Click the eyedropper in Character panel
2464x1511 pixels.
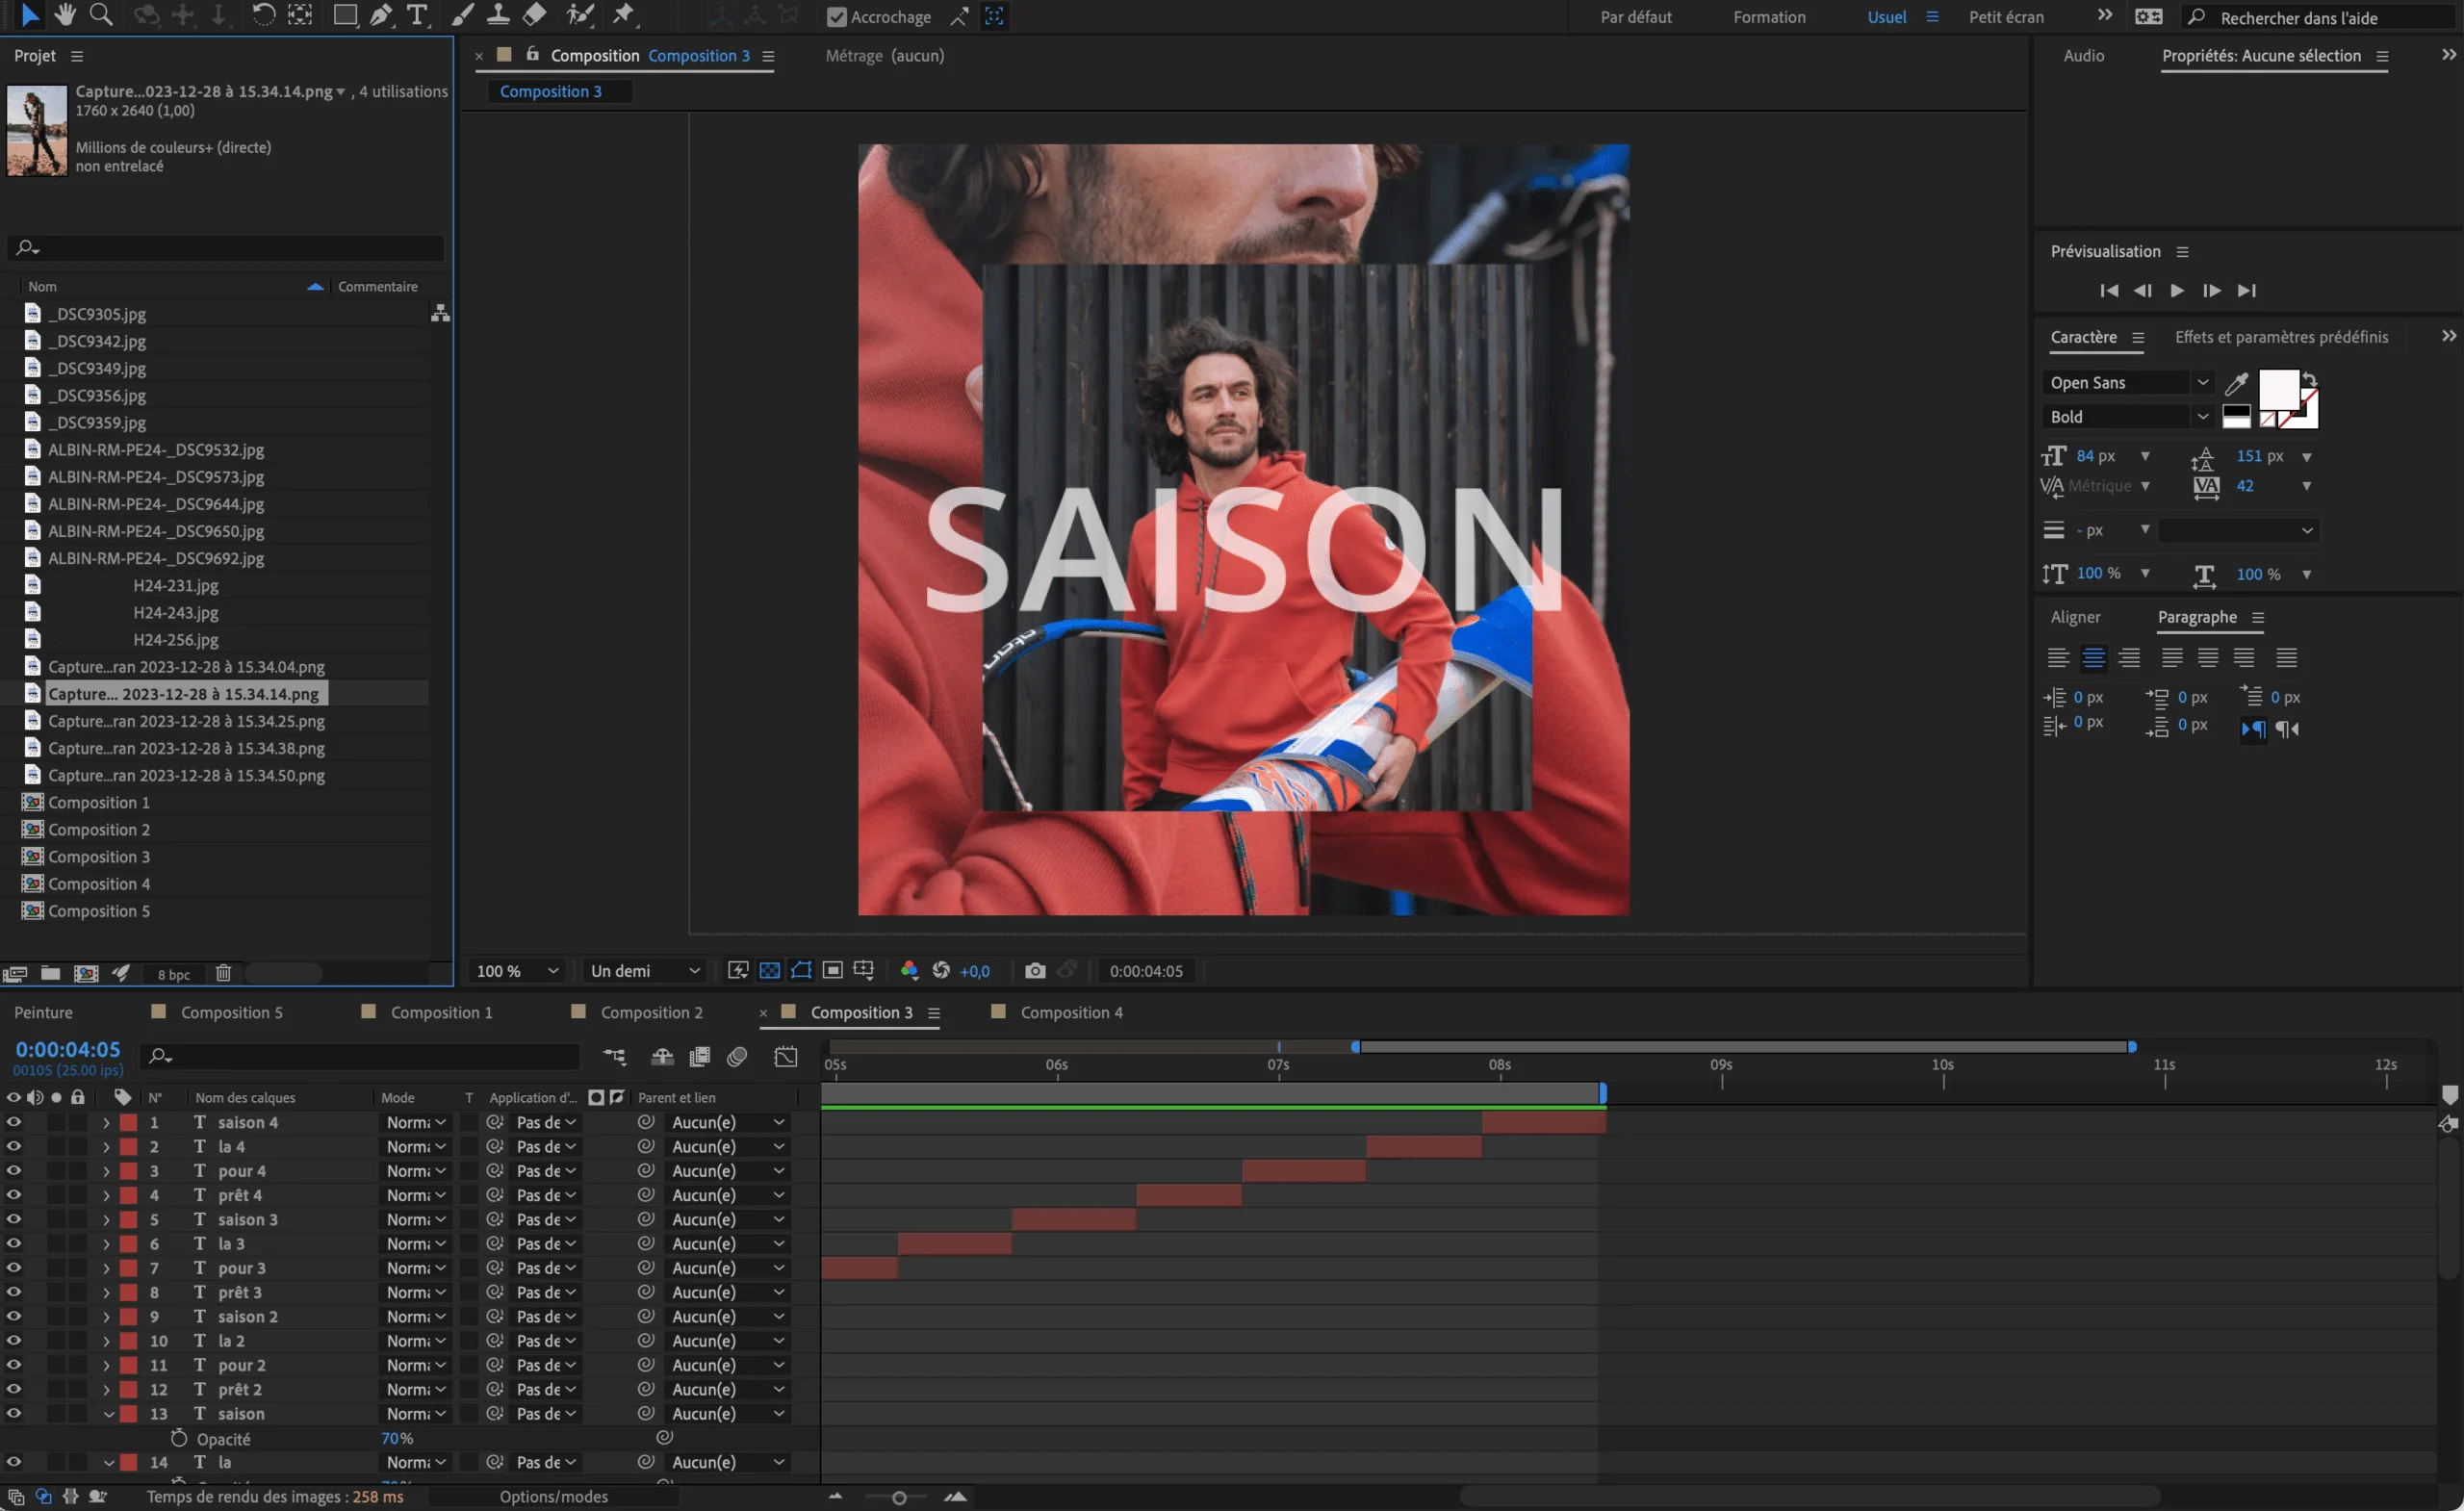click(2237, 383)
